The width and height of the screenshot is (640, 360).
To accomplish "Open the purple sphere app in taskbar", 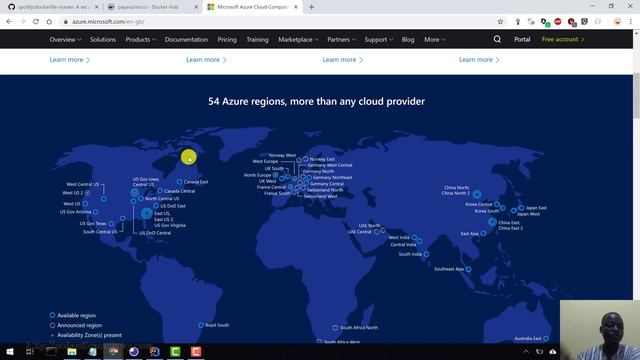I will 134,351.
